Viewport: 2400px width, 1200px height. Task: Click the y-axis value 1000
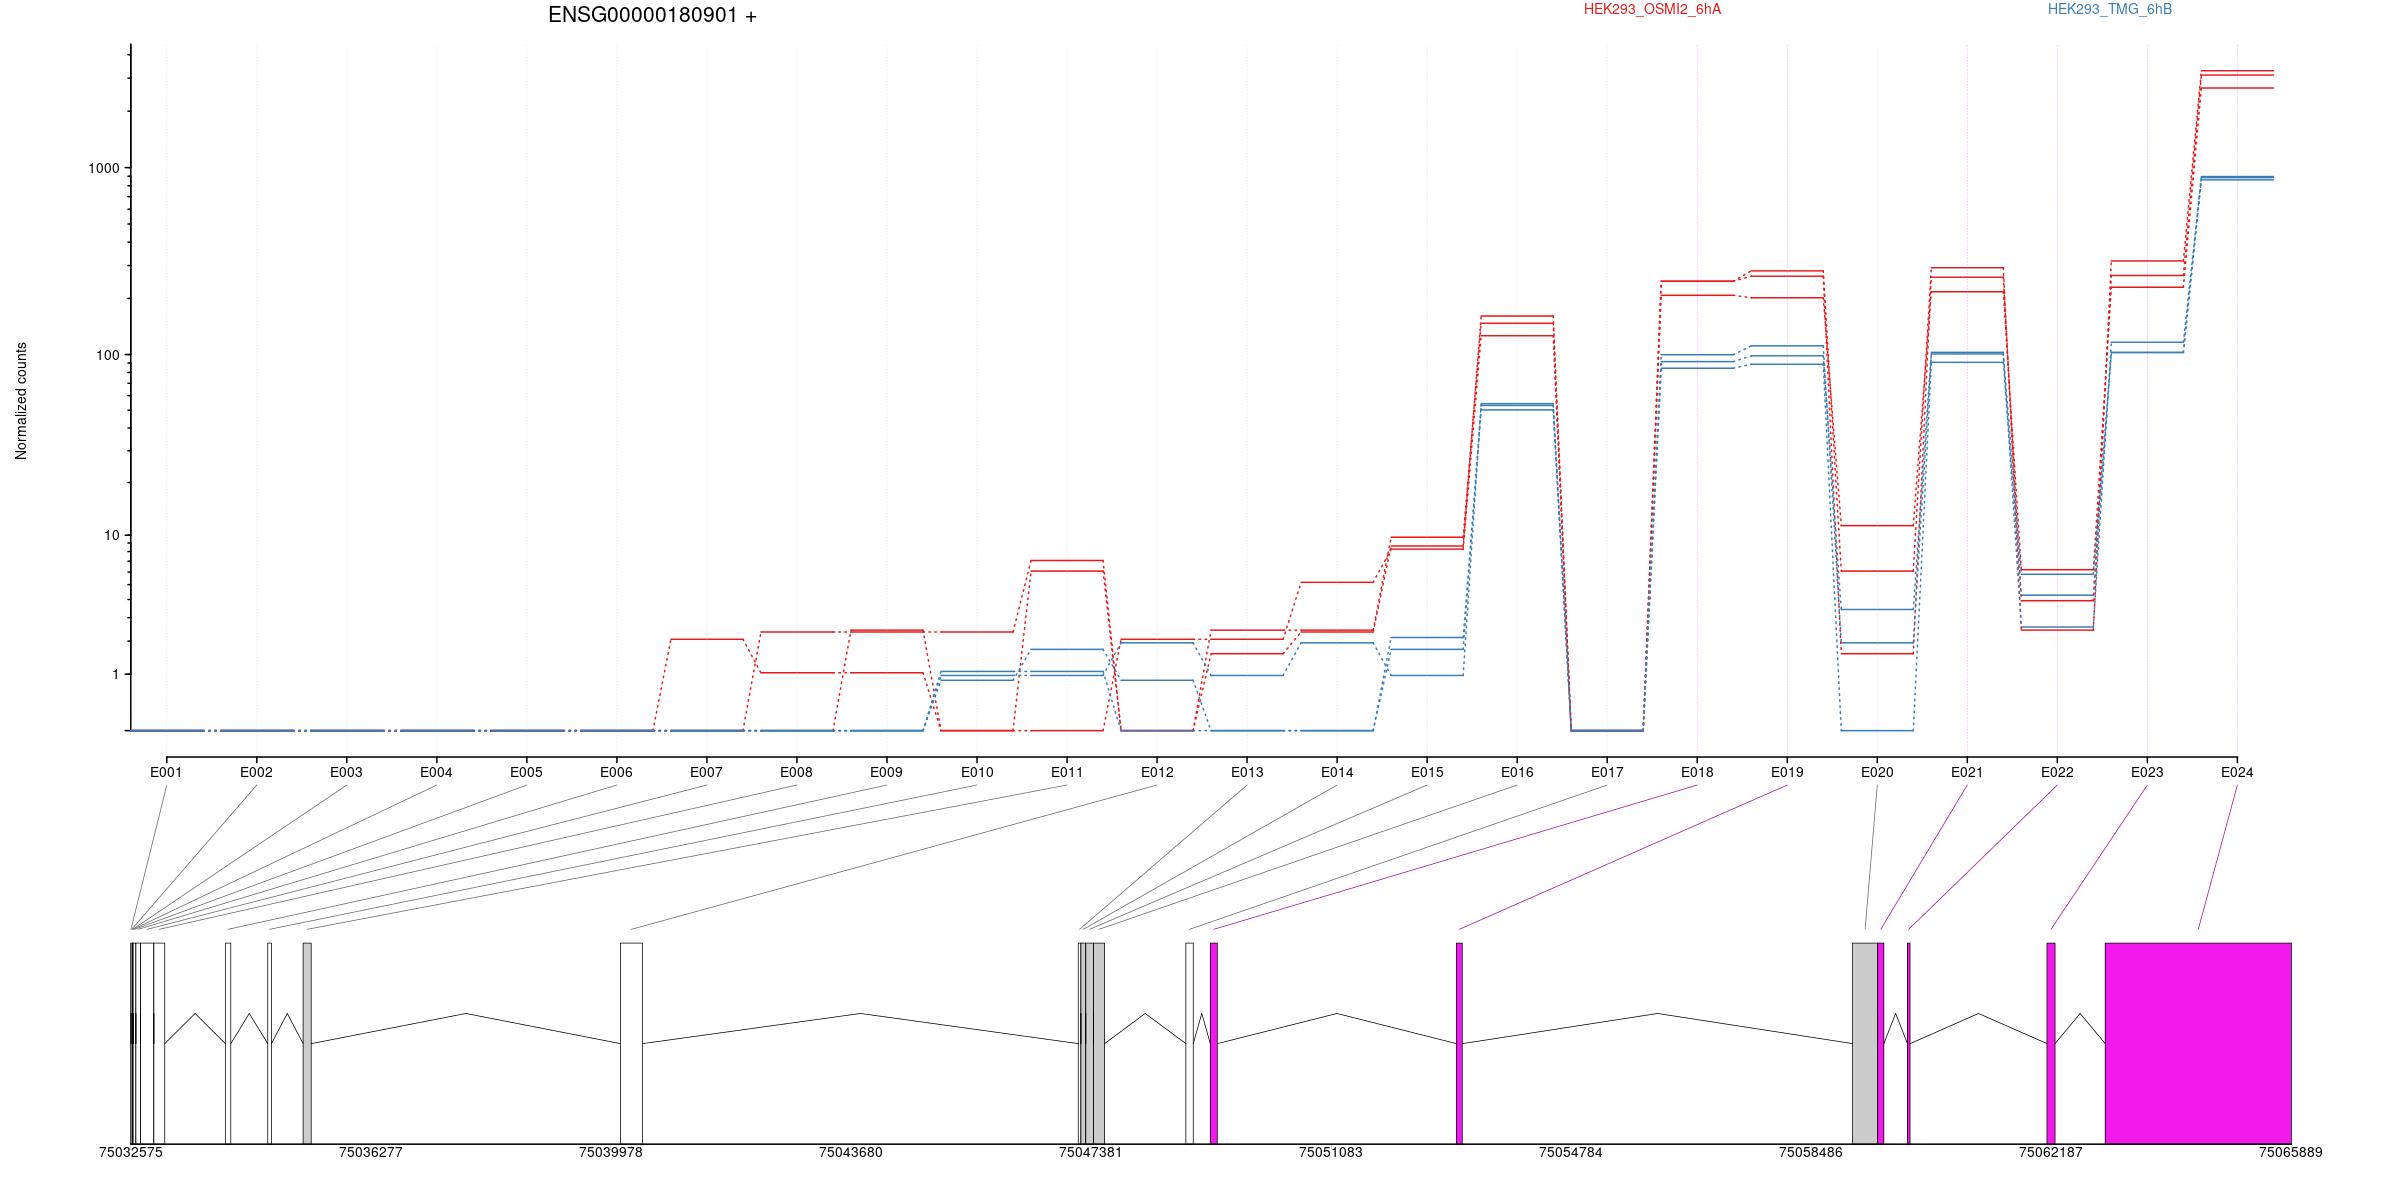[x=103, y=168]
